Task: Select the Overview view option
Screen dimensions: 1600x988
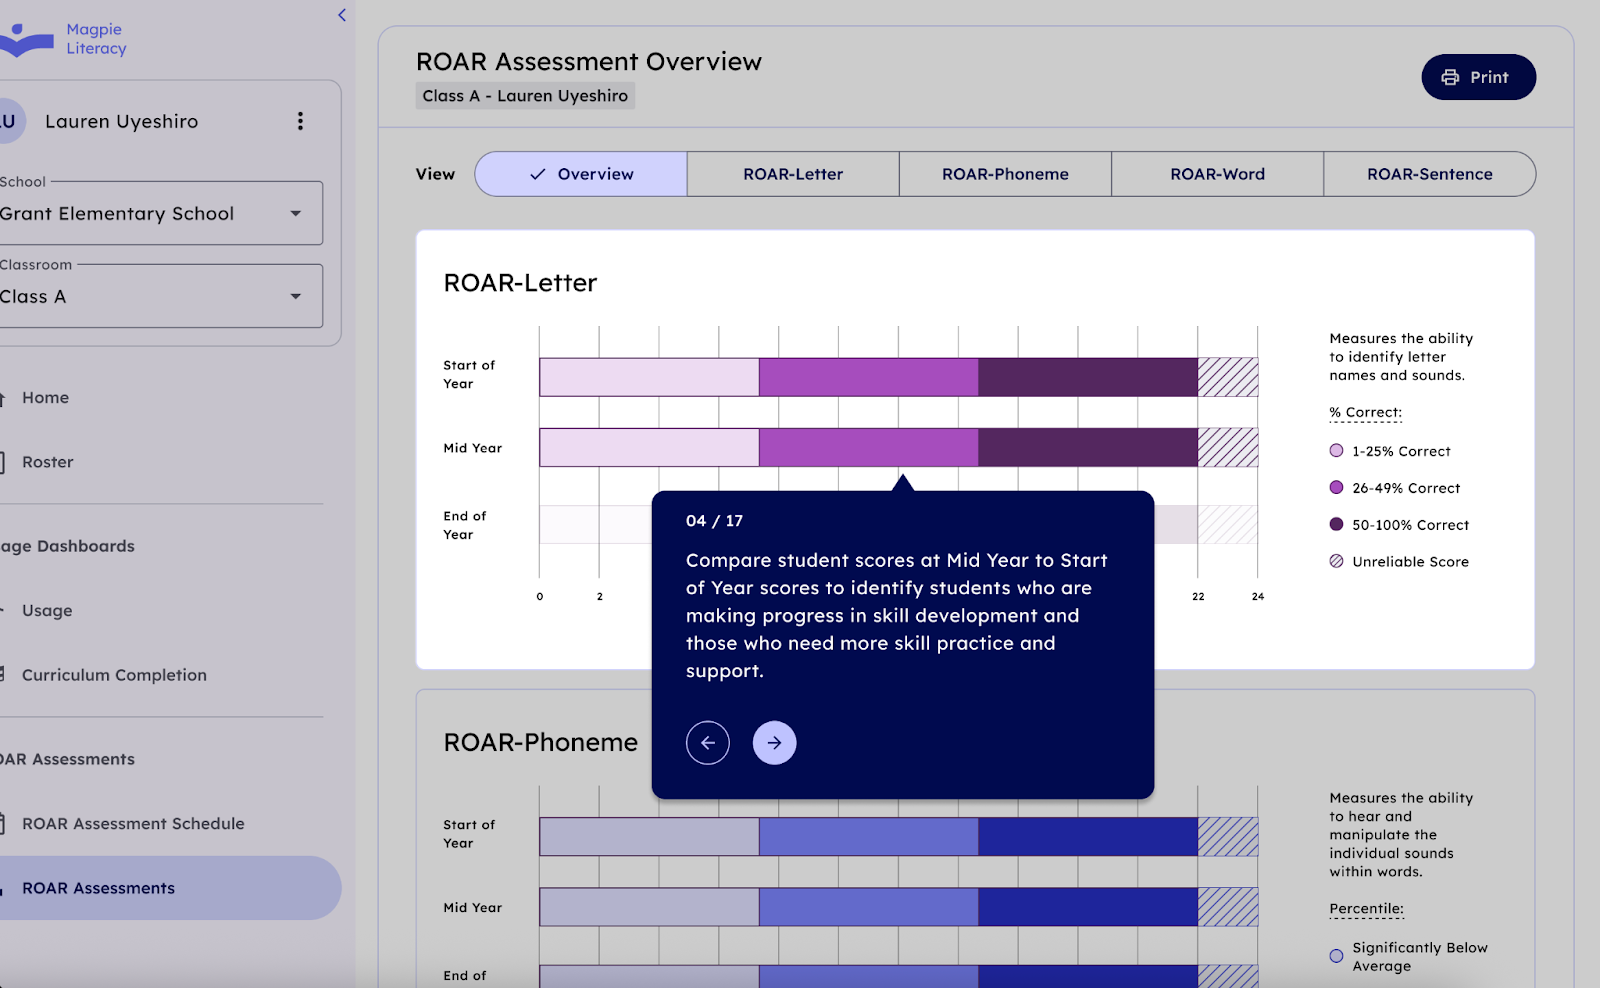Action: pos(581,174)
